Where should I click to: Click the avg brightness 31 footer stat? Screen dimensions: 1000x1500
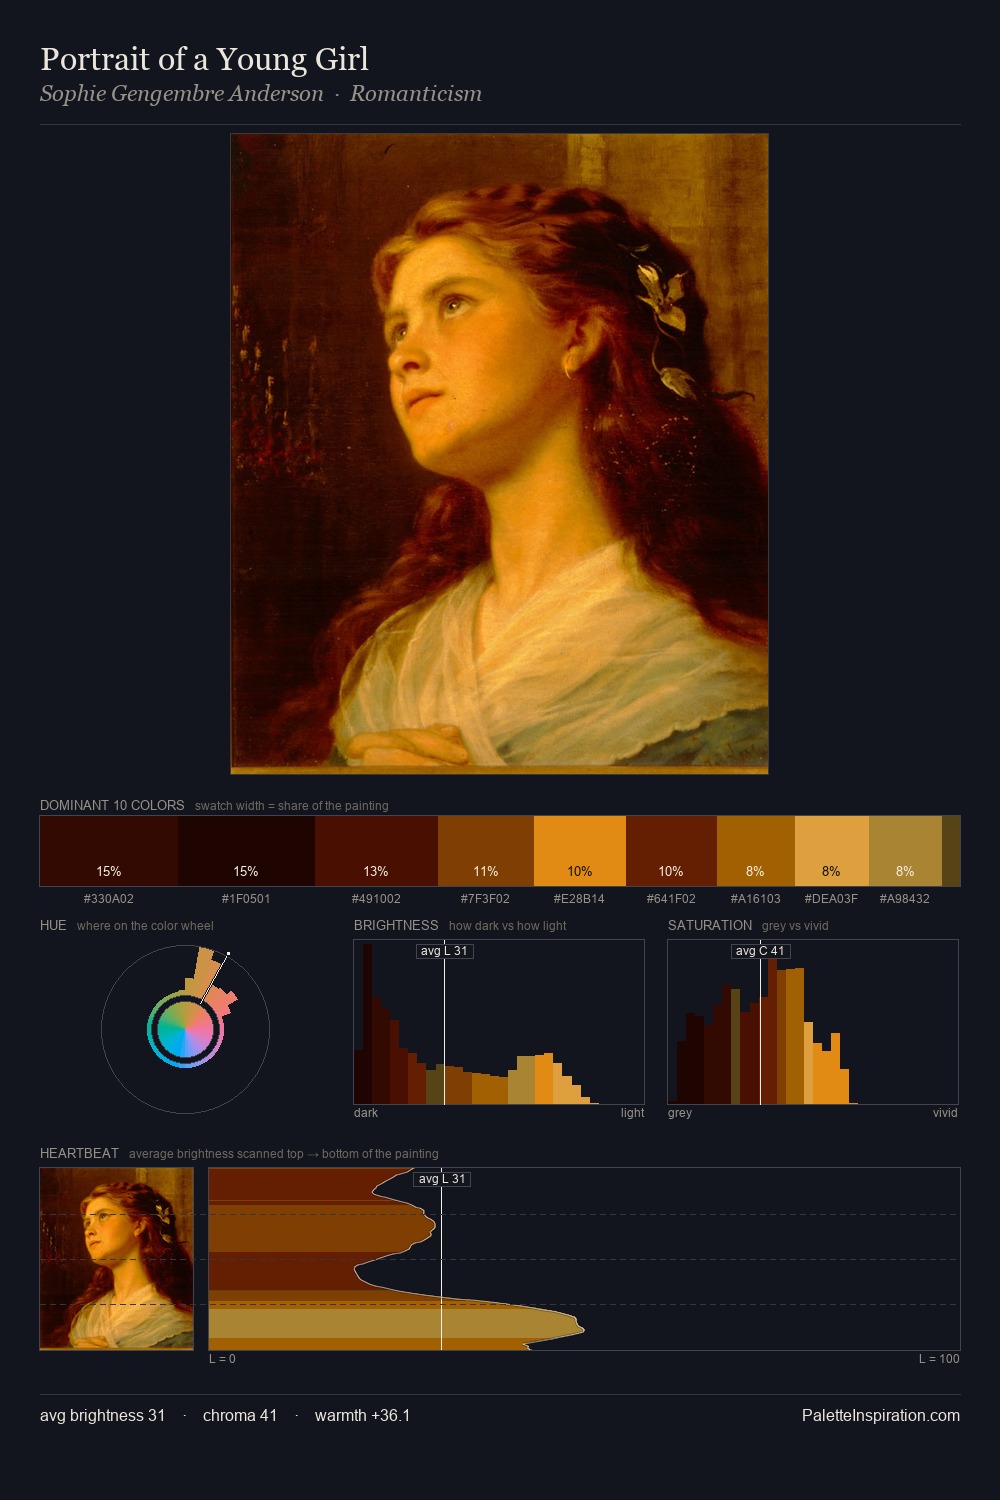pyautogui.click(x=102, y=1415)
